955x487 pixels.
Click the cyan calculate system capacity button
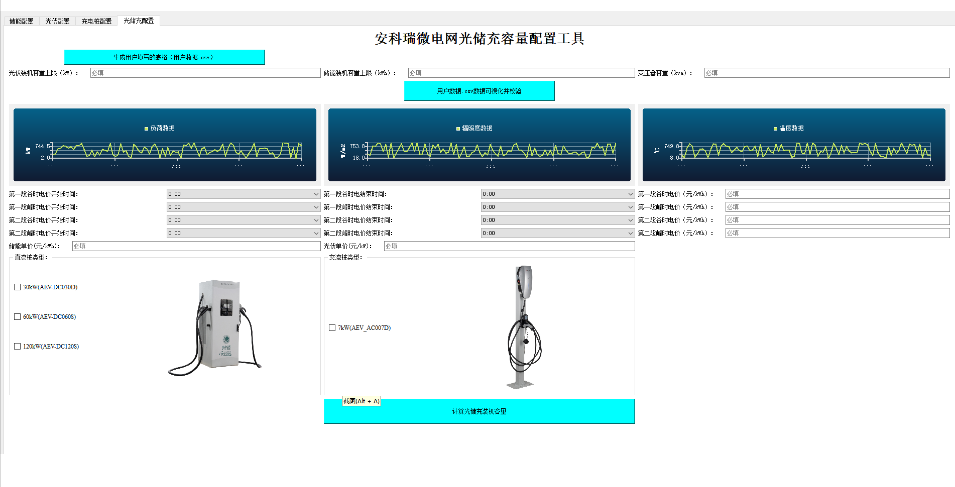(479, 412)
